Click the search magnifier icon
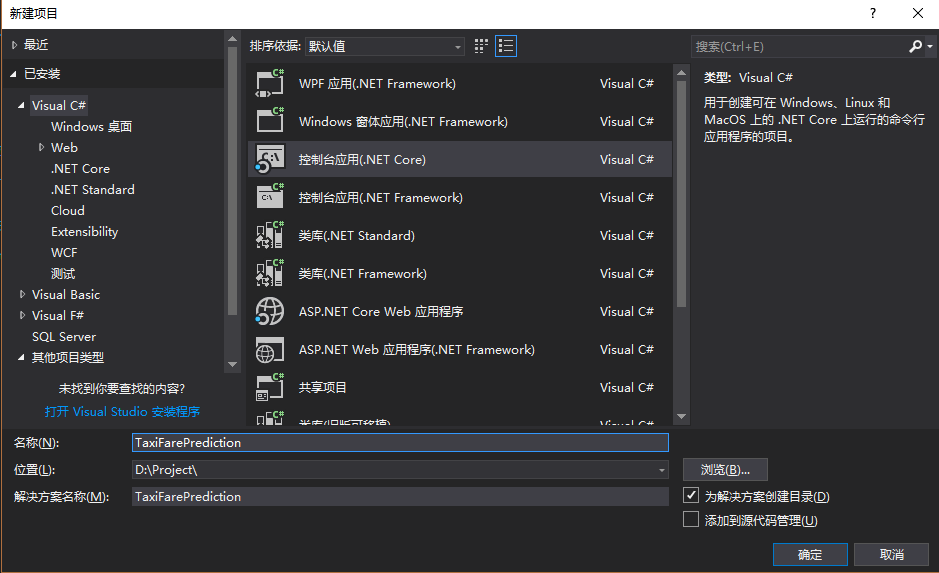The height and width of the screenshot is (573, 939). pos(916,46)
